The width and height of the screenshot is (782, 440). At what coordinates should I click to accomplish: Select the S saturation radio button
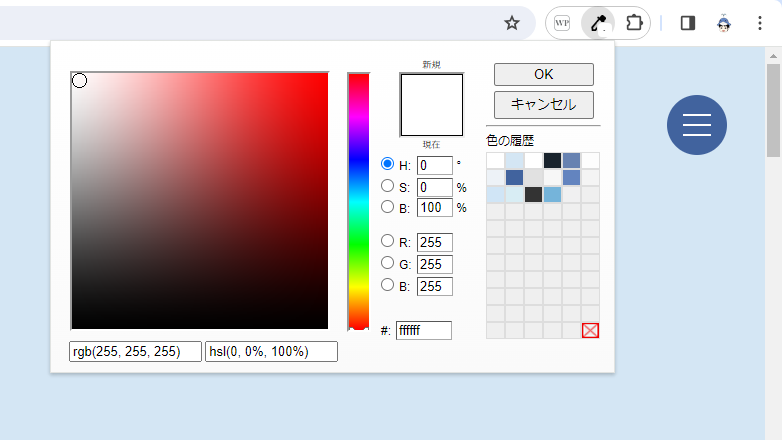click(387, 186)
